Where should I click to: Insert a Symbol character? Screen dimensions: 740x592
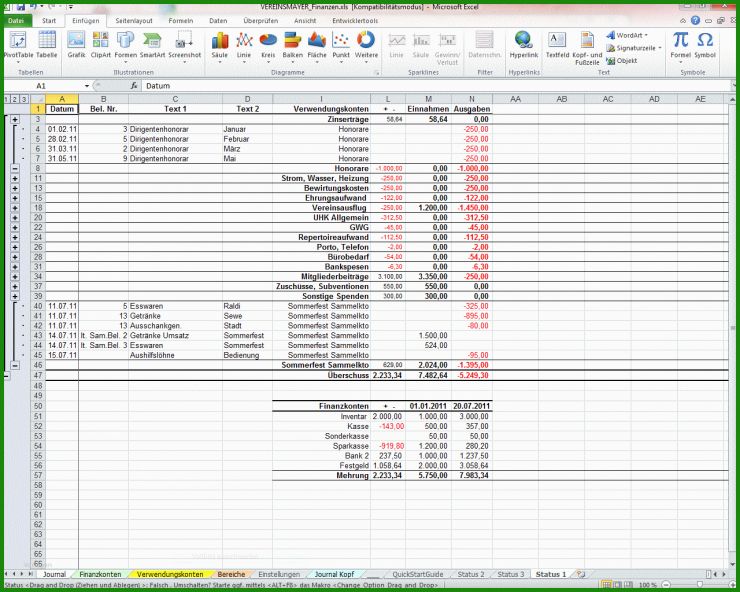click(705, 45)
